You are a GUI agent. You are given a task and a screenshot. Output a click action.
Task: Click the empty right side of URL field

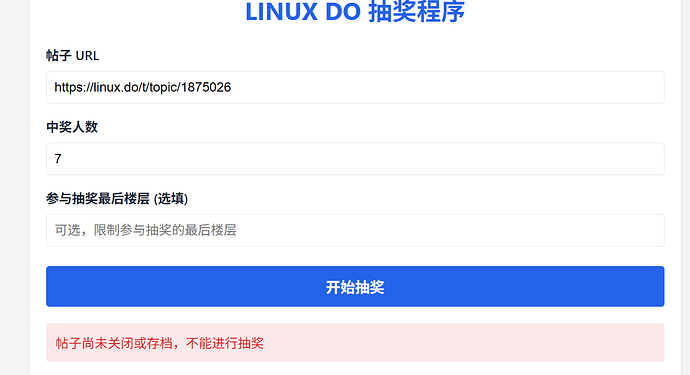(x=484, y=88)
